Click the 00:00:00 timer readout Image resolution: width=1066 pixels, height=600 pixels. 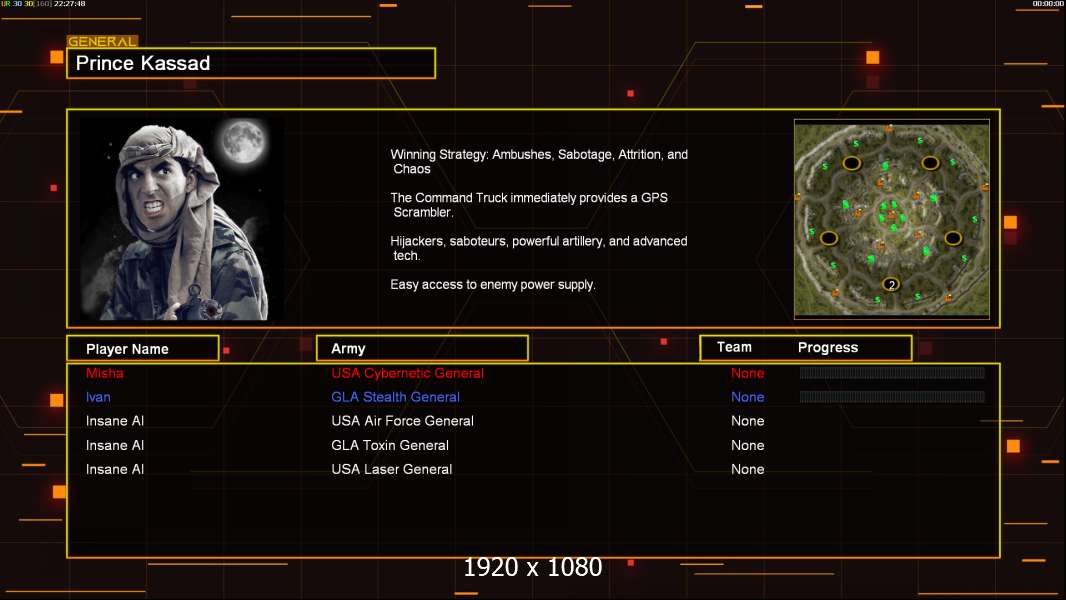pyautogui.click(x=1048, y=3)
